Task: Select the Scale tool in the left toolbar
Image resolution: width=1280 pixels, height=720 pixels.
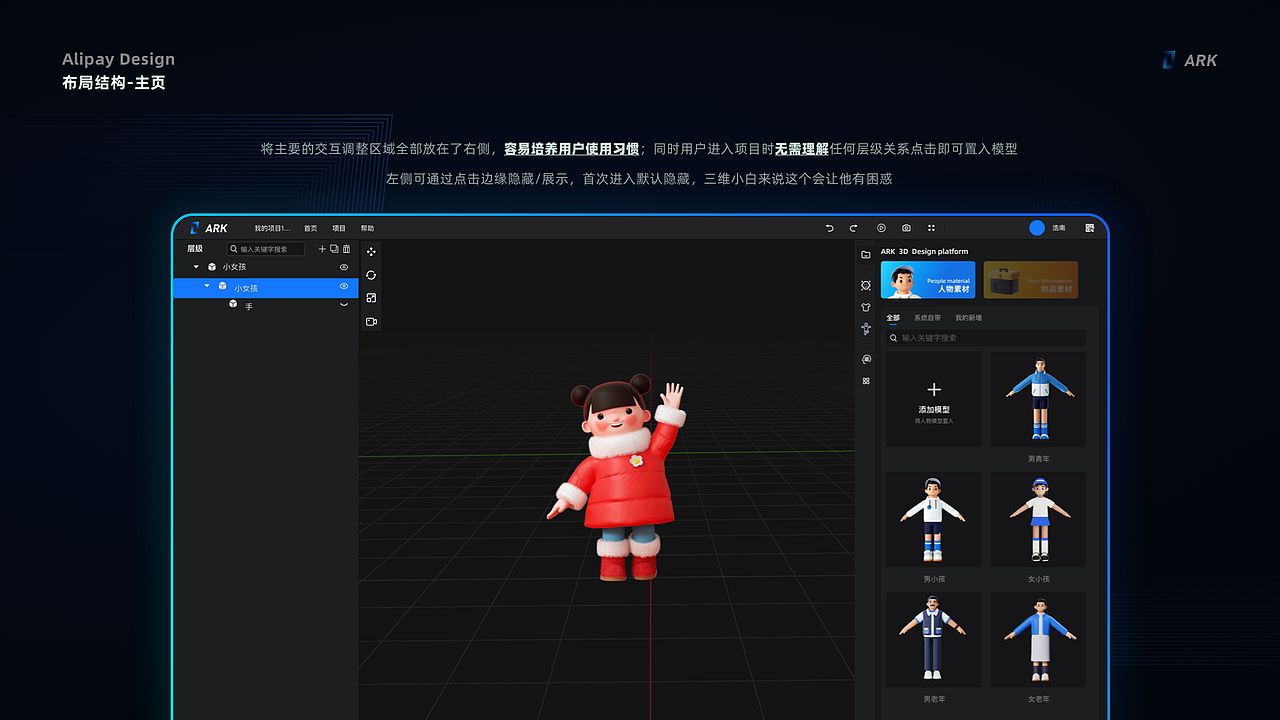Action: 371,296
